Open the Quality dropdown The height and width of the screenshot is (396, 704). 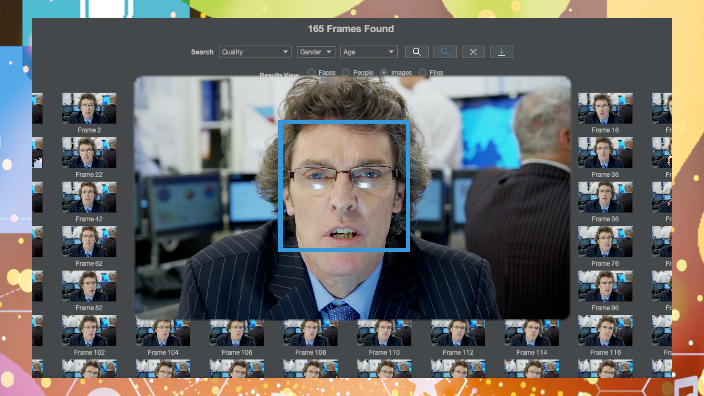click(x=255, y=52)
